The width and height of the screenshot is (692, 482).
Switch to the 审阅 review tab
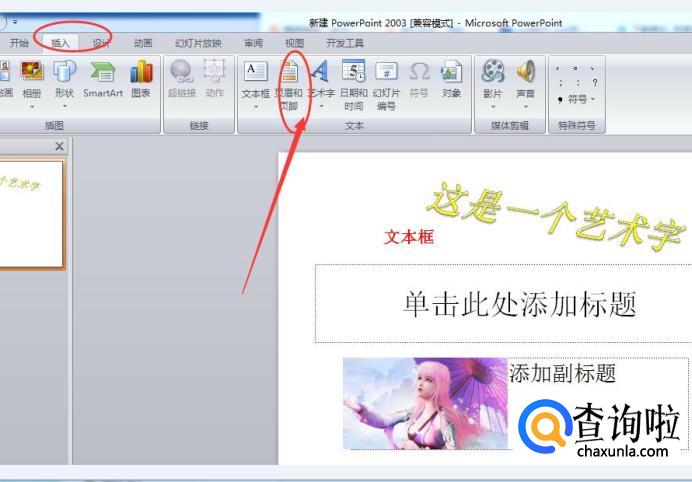[x=253, y=43]
